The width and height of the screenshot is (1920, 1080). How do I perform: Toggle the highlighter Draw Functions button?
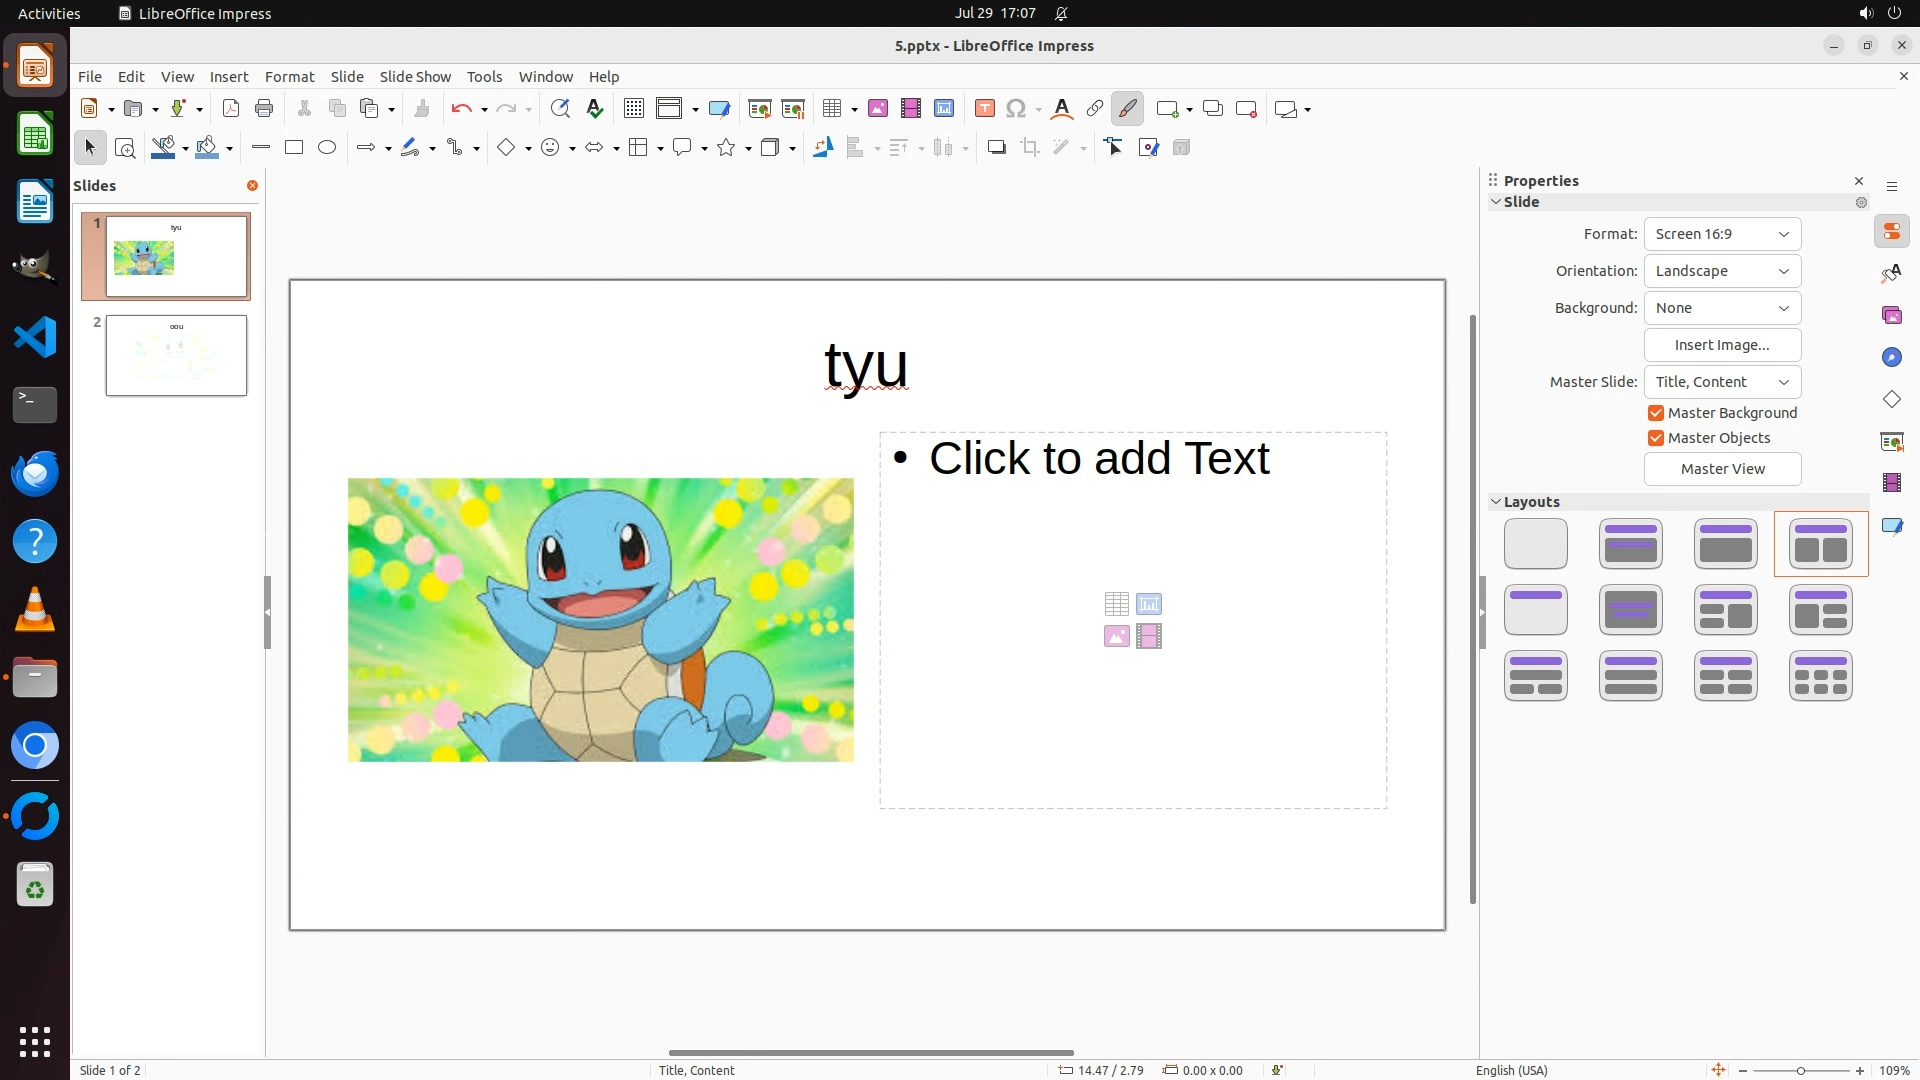coord(1128,109)
